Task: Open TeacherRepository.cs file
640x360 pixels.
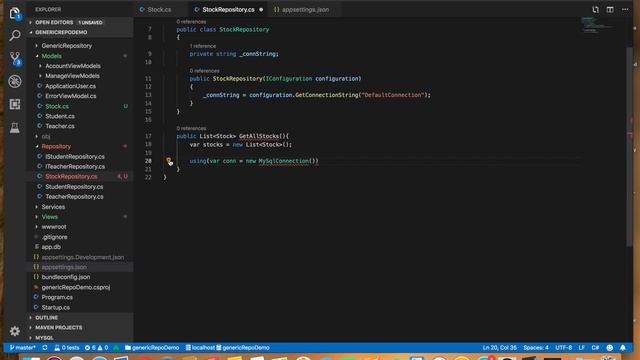Action: [74, 197]
